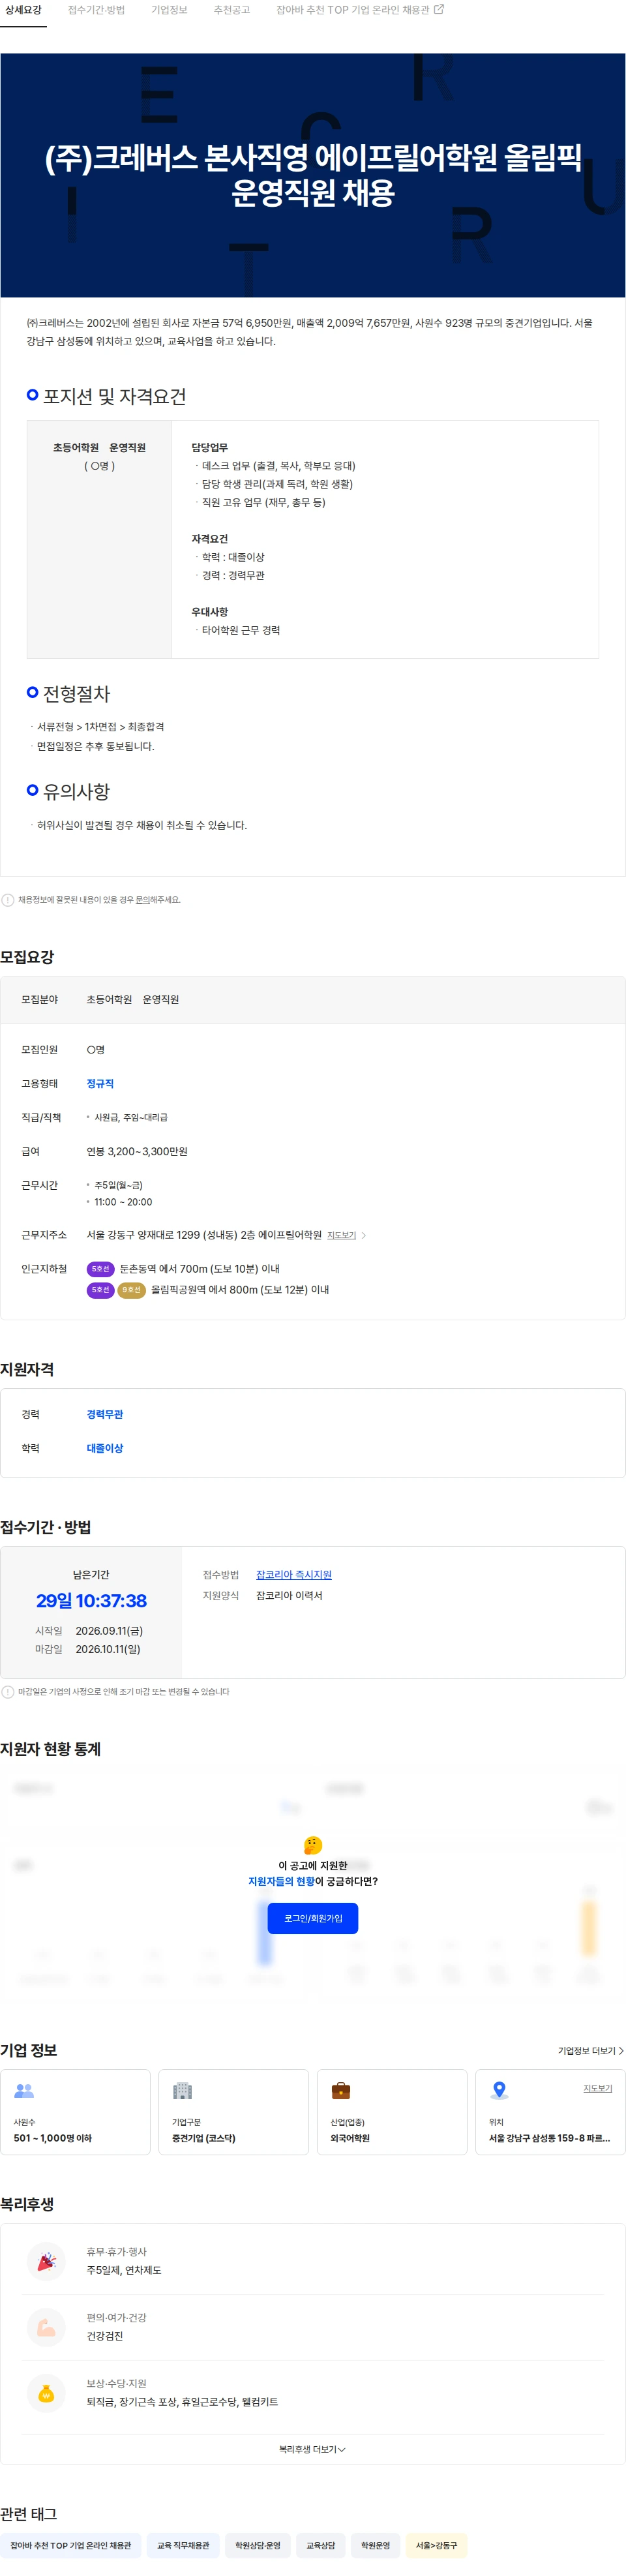Image resolution: width=626 pixels, height=2576 pixels.
Task: Click 서울>강동구 tag
Action: (437, 2545)
